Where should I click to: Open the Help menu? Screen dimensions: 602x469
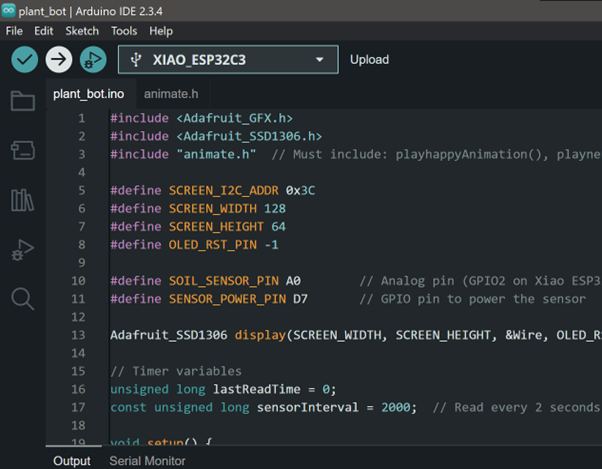click(x=161, y=31)
